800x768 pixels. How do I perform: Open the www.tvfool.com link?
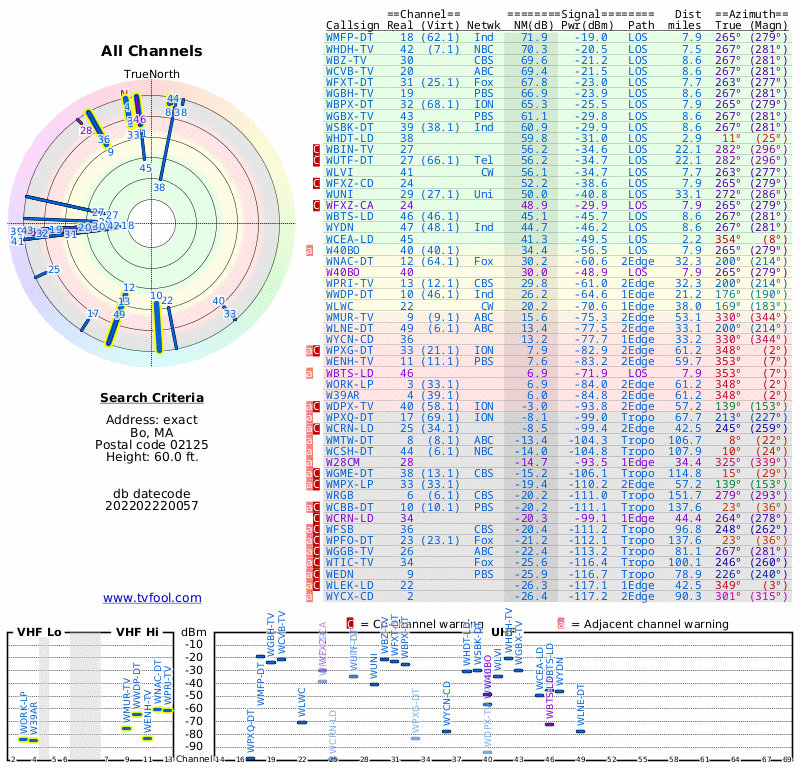pos(152,598)
